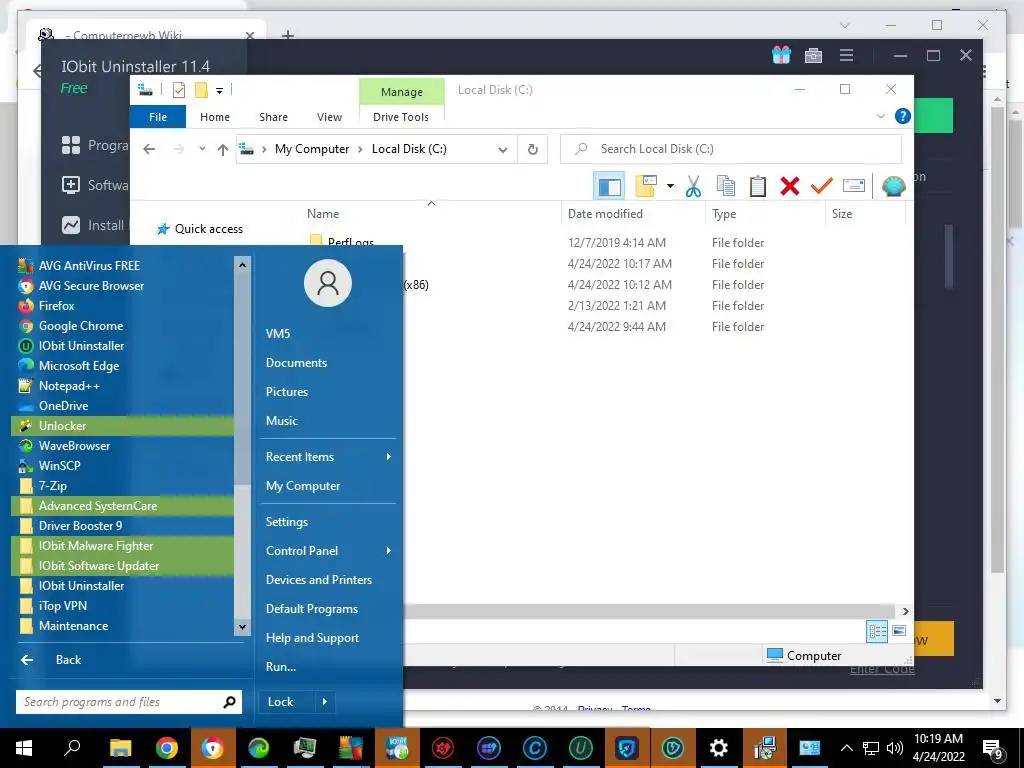Click the Copy pages icon

pyautogui.click(x=726, y=186)
